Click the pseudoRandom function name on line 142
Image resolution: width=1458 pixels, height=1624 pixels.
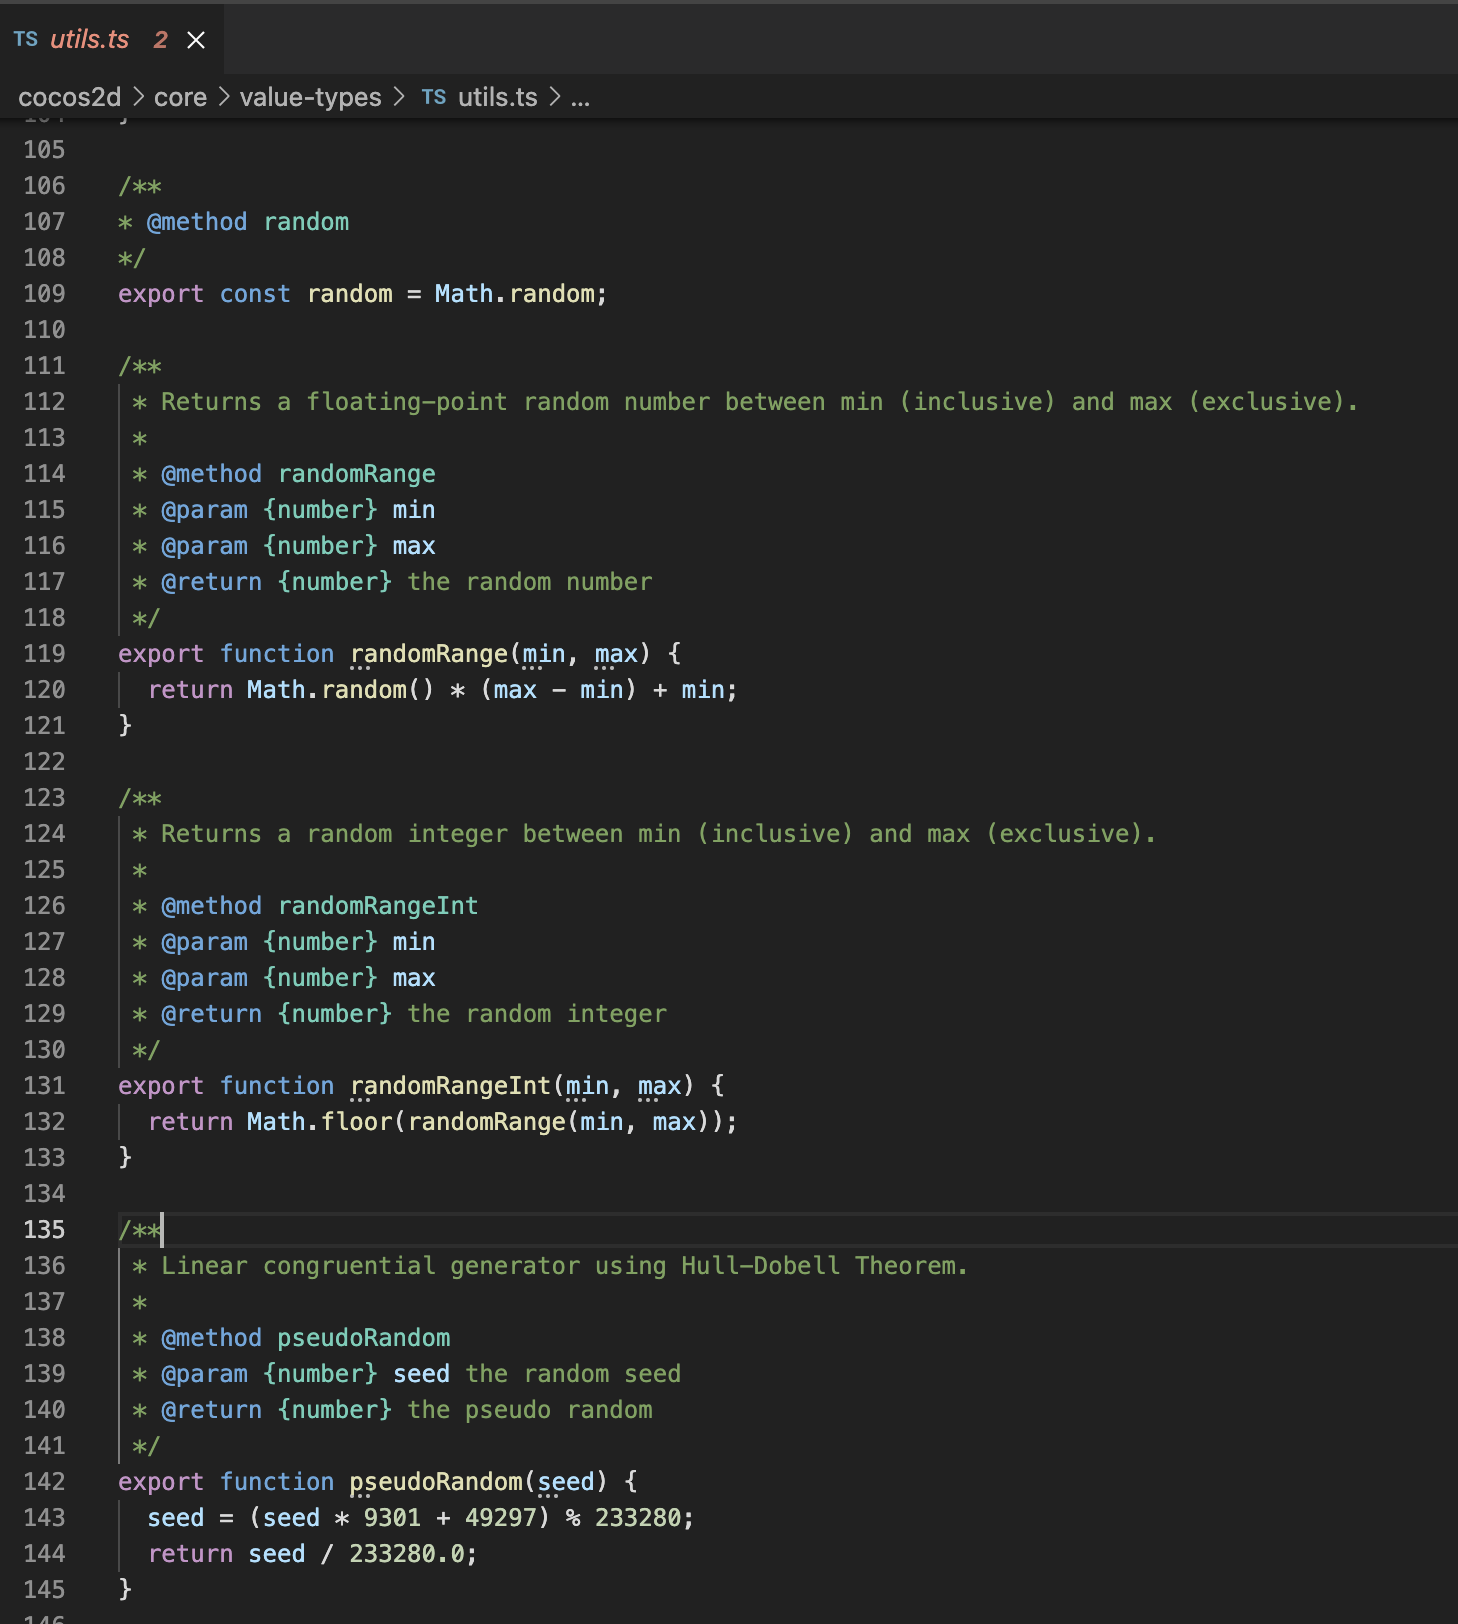tap(435, 1482)
